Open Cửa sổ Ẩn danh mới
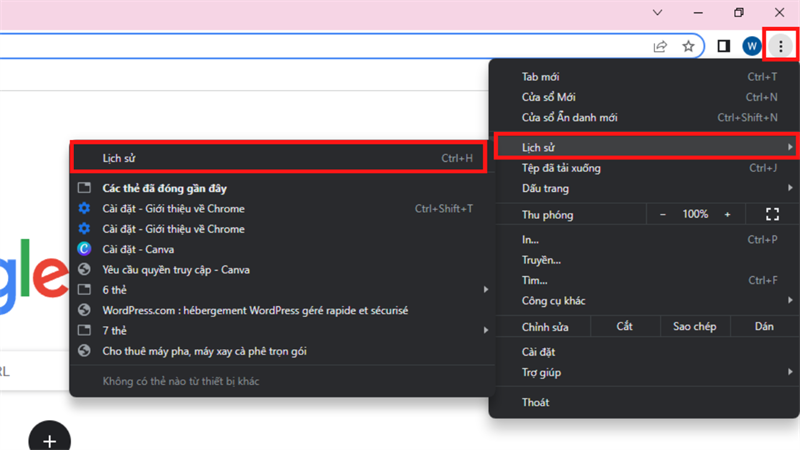Image resolution: width=800 pixels, height=450 pixels. tap(644, 117)
